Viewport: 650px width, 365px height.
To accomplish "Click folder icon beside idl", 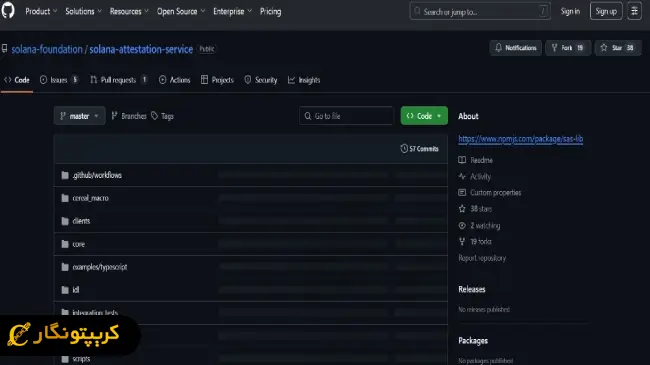I will pyautogui.click(x=65, y=290).
